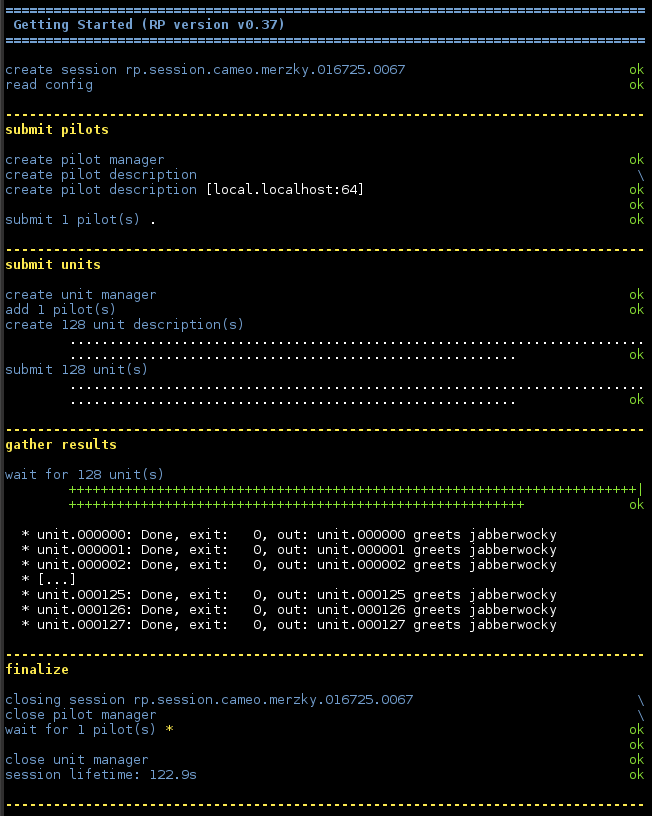Click the unit.000002 result line
This screenshot has height=816, width=652.
point(289,565)
